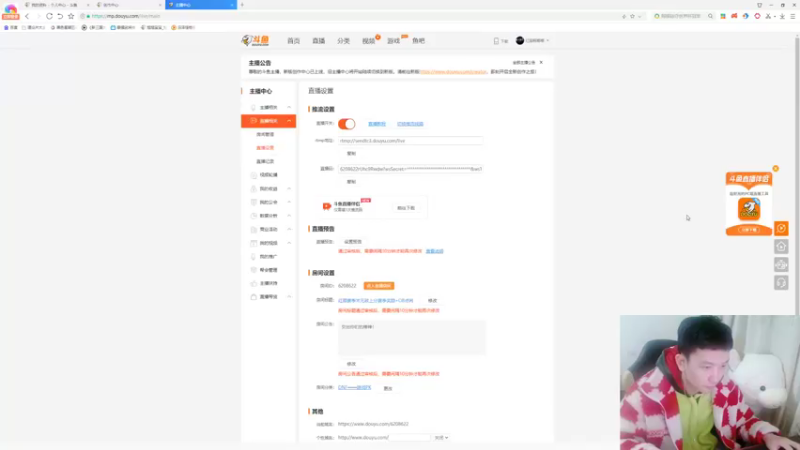
Task: Open 分类 in the Douyu nav
Action: pyautogui.click(x=343, y=41)
